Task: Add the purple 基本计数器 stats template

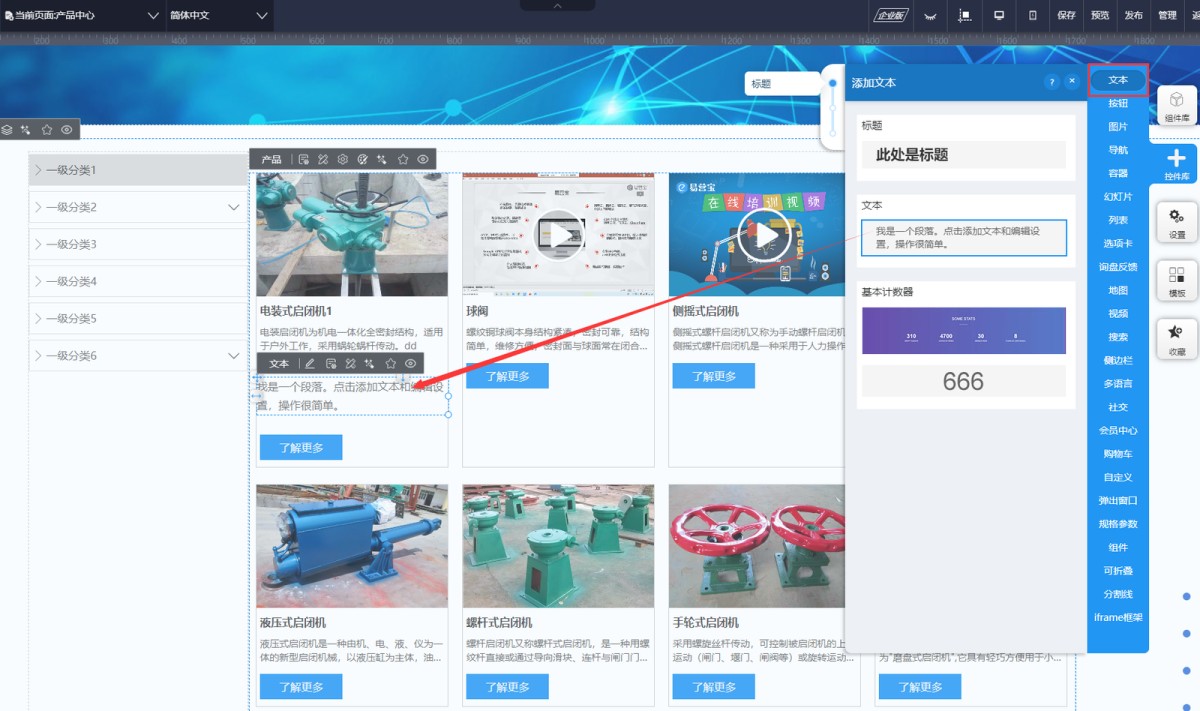Action: pos(964,331)
